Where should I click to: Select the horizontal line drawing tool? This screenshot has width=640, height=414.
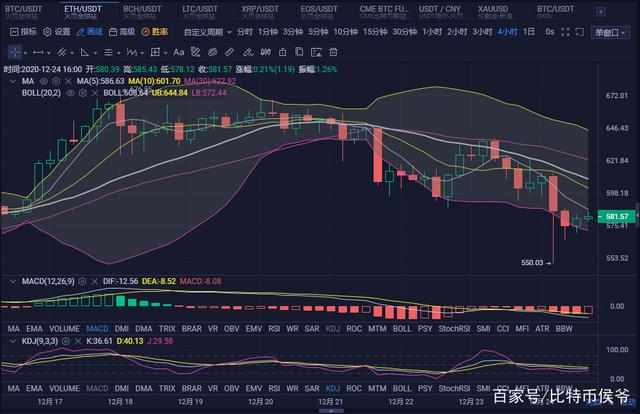click(x=38, y=52)
